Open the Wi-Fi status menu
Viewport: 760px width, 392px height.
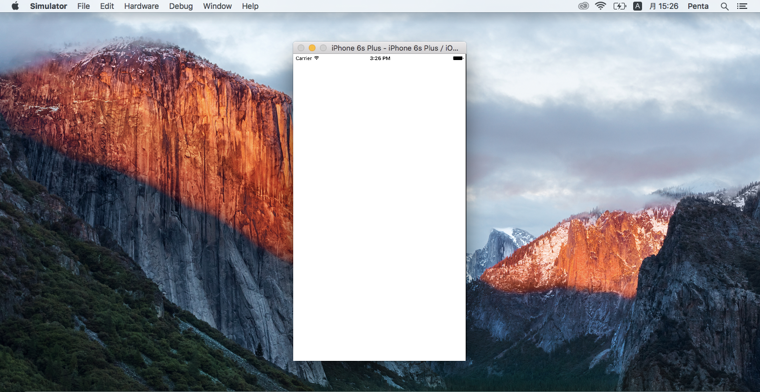click(601, 6)
